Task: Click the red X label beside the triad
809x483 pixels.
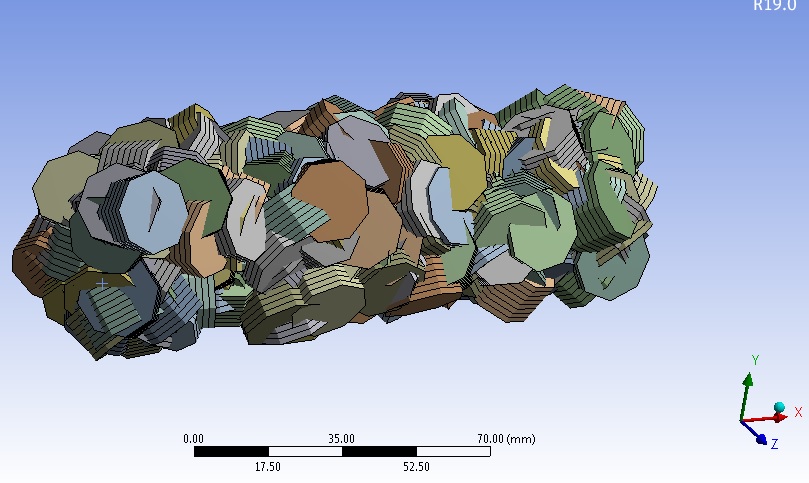Action: pos(798,412)
